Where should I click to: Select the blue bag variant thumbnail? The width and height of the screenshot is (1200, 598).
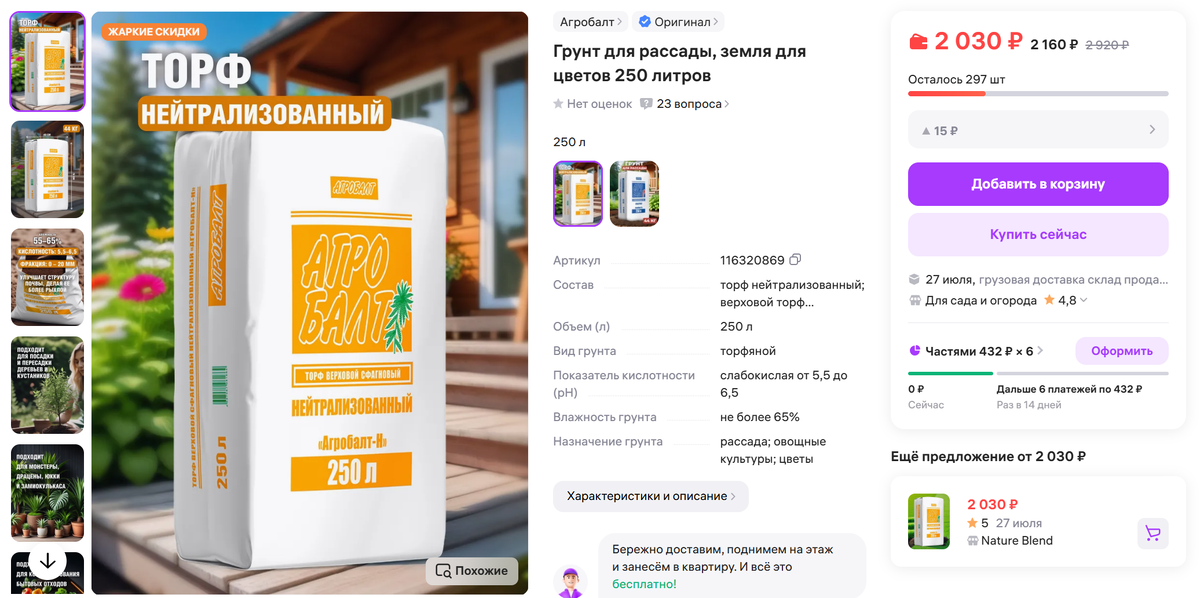point(634,194)
